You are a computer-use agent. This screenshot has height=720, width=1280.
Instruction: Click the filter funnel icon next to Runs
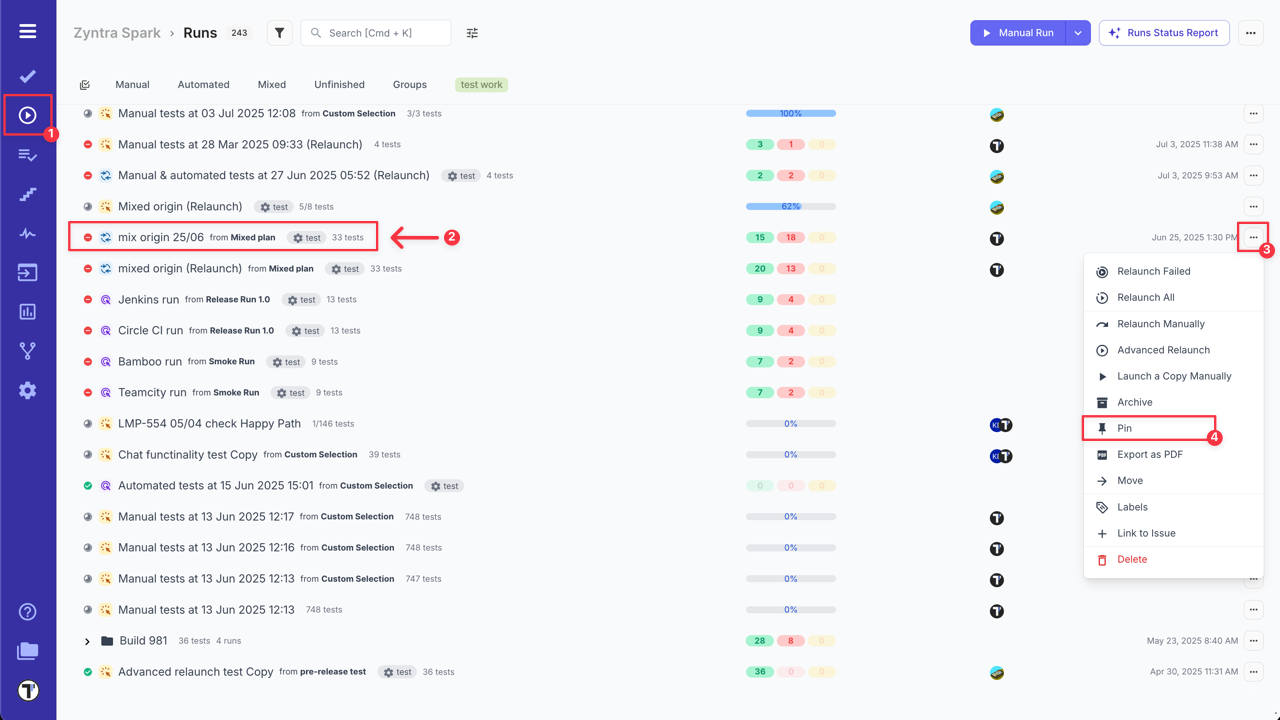(279, 32)
